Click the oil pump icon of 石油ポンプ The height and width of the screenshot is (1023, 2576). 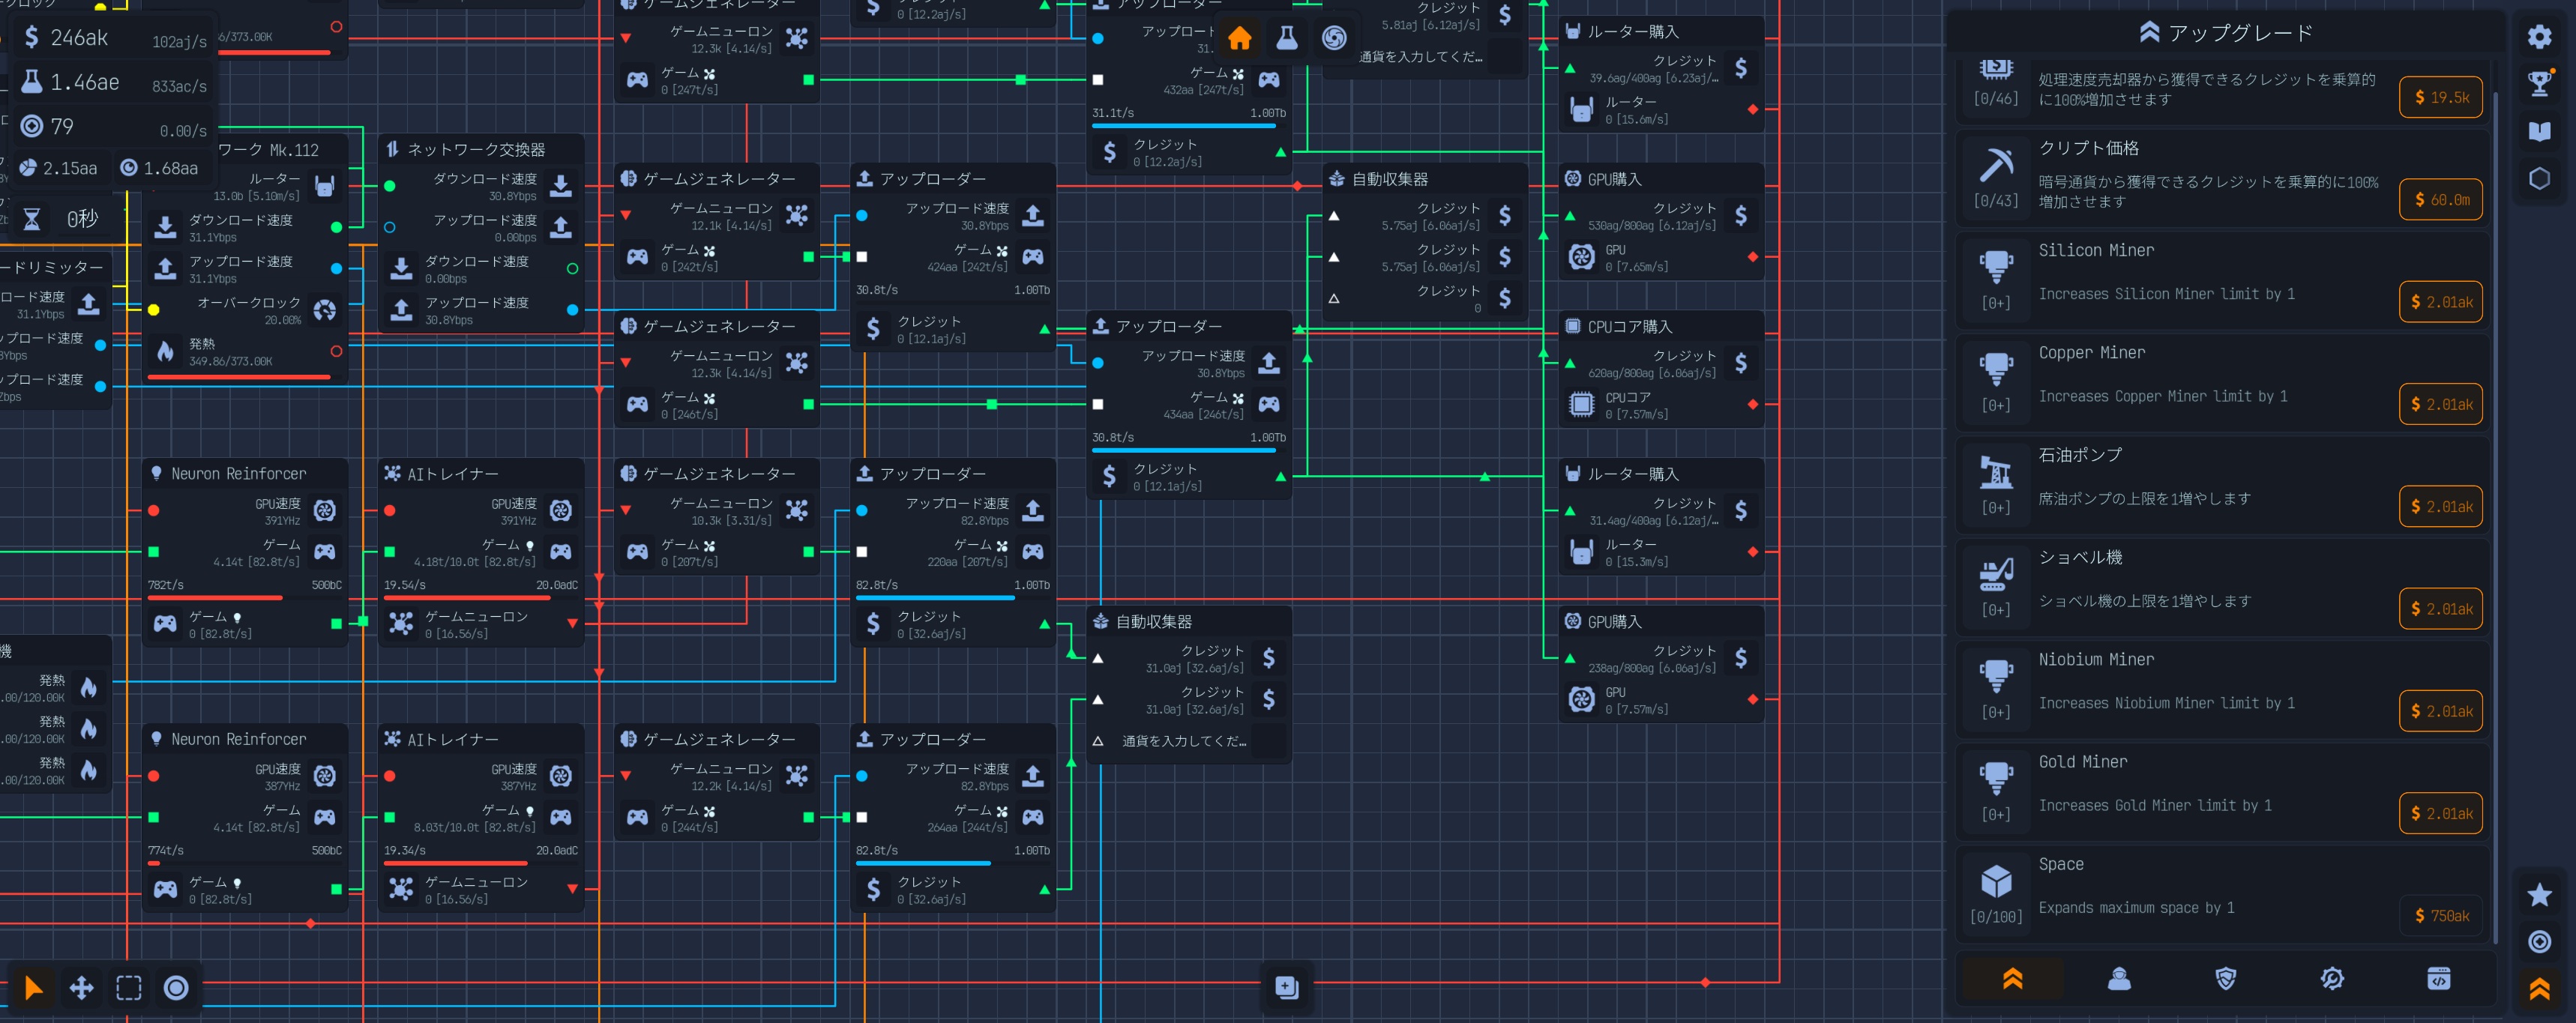(1996, 471)
